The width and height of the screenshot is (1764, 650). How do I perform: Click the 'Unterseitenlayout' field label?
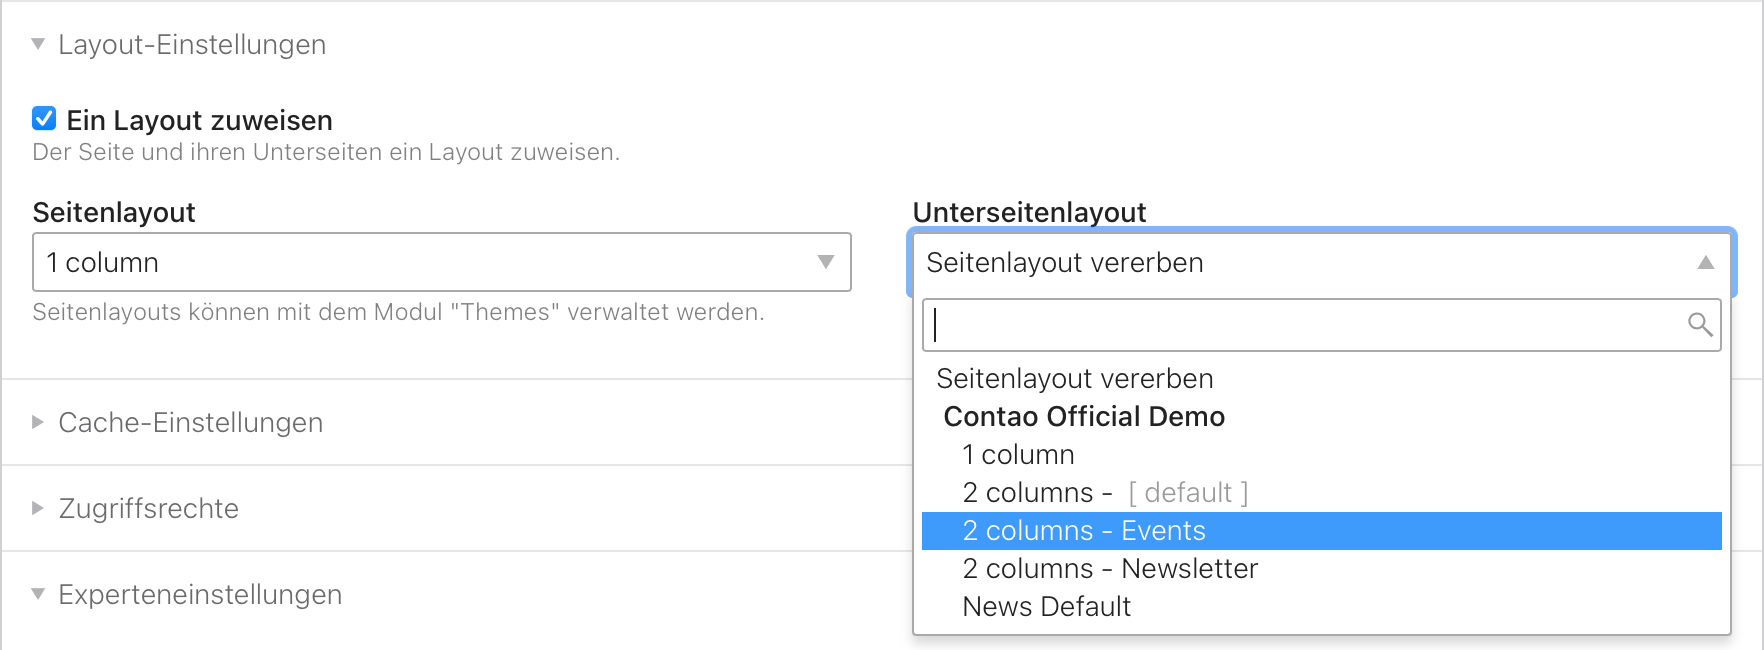click(x=1029, y=212)
